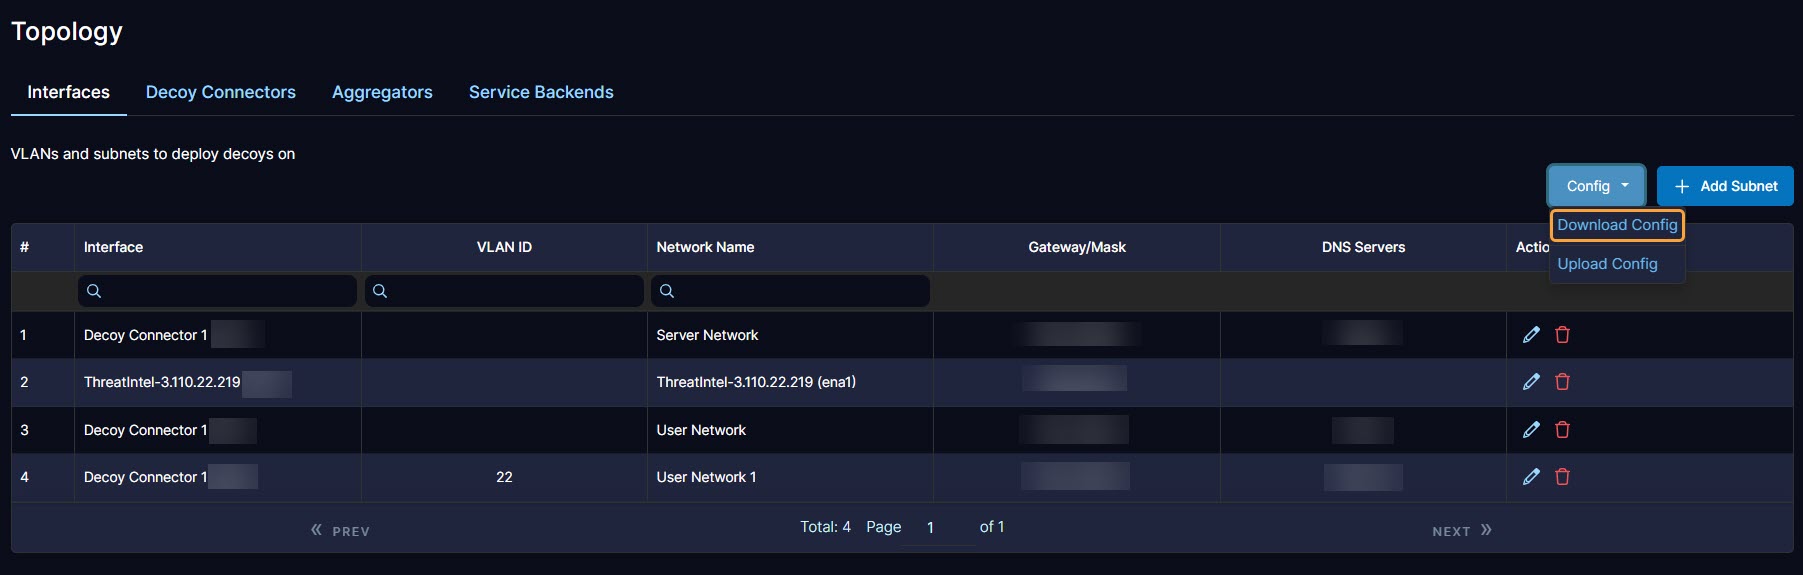Edit the Server Network row with pencil icon
This screenshot has height=575, width=1803.
tap(1531, 335)
